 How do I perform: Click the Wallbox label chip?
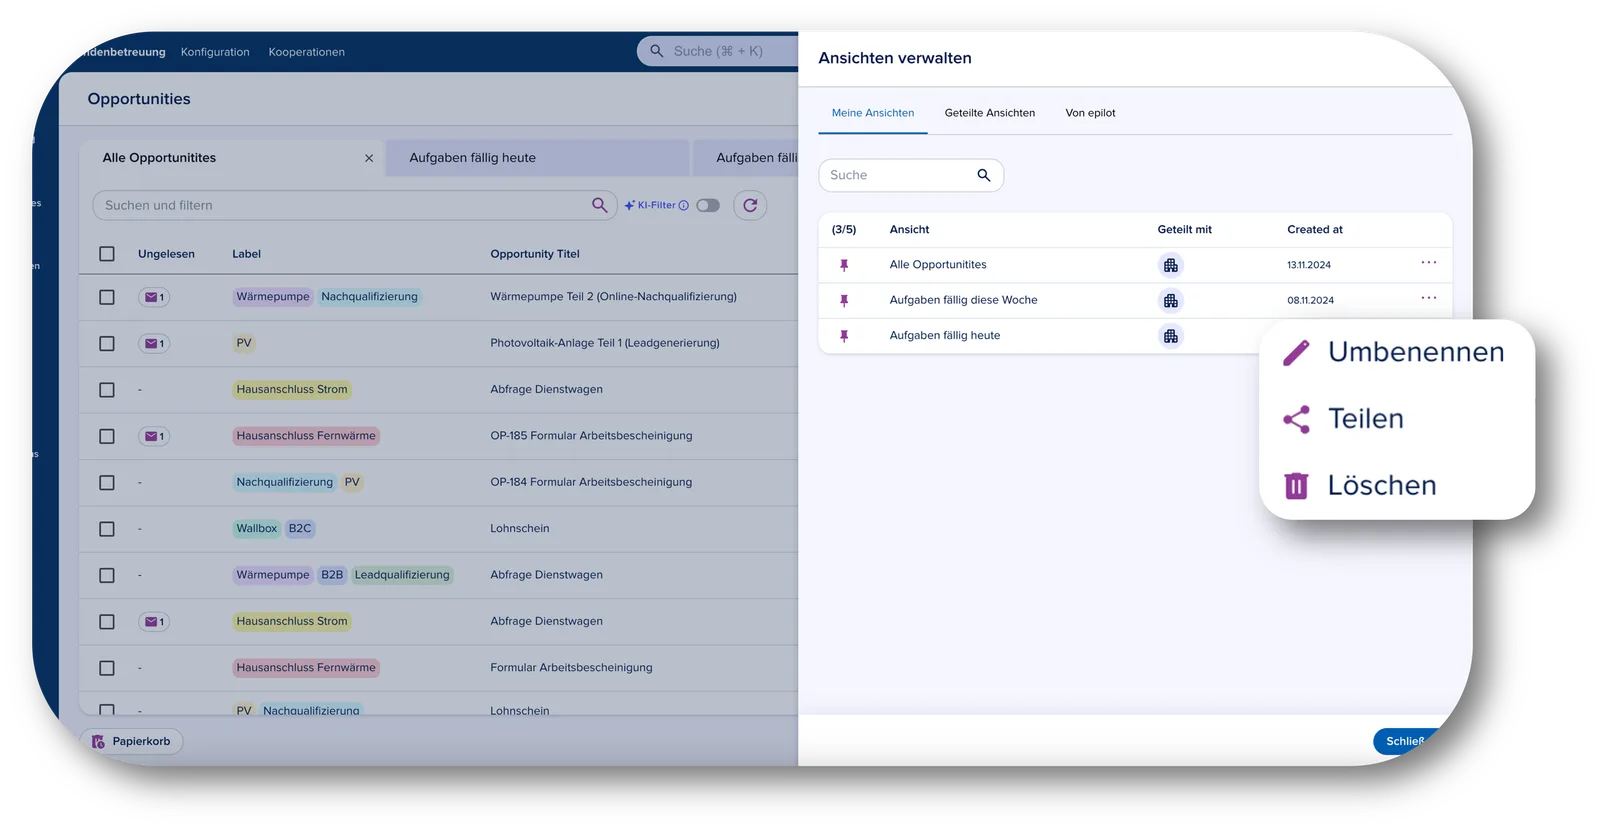[x=256, y=529]
